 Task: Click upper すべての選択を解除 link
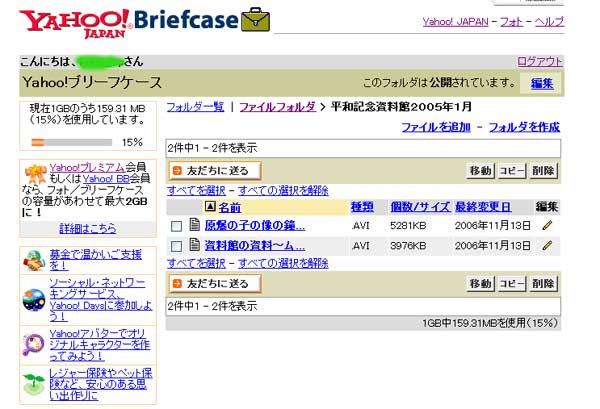click(x=283, y=191)
